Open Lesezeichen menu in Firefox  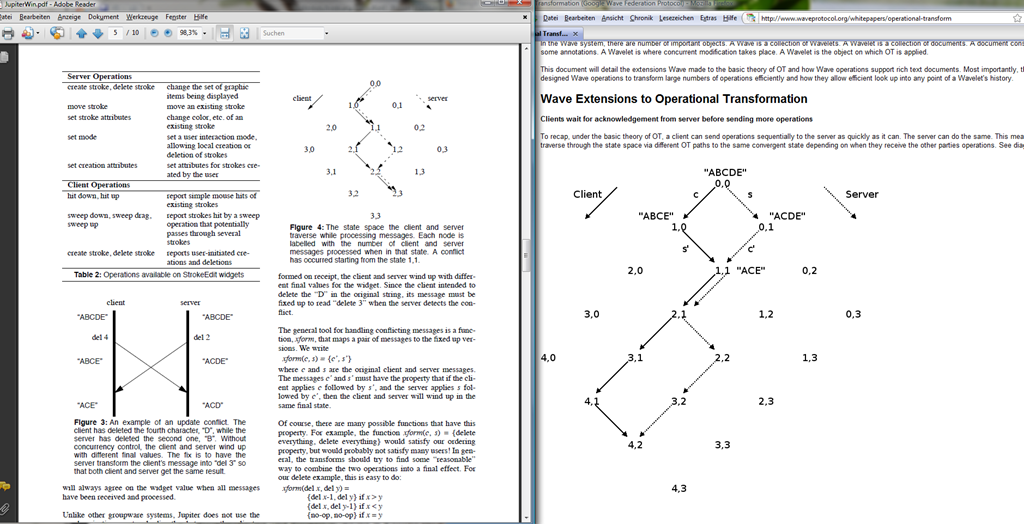677,18
